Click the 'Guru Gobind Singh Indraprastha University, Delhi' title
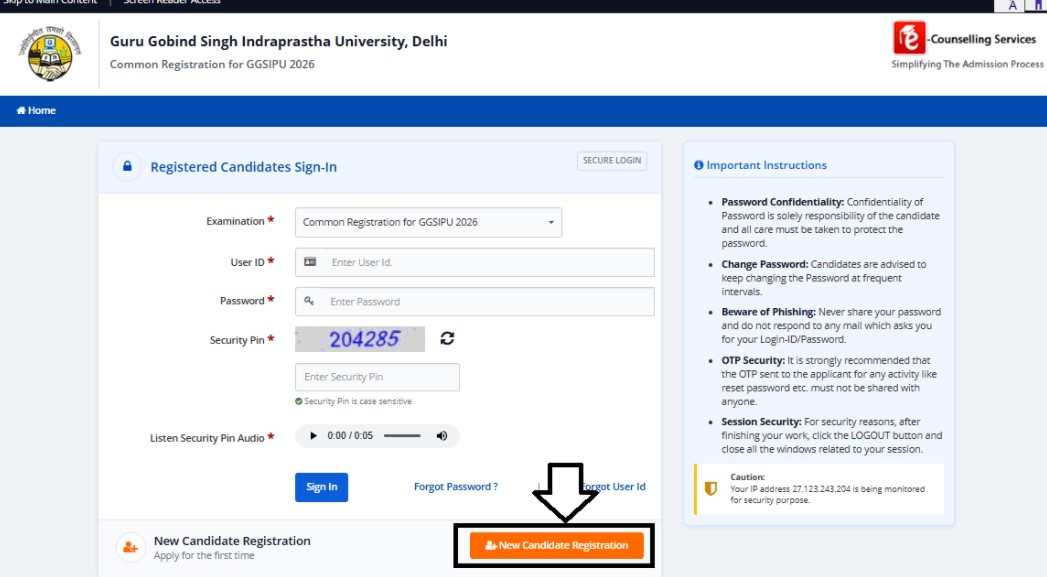This screenshot has height=577, width=1047. tap(278, 41)
